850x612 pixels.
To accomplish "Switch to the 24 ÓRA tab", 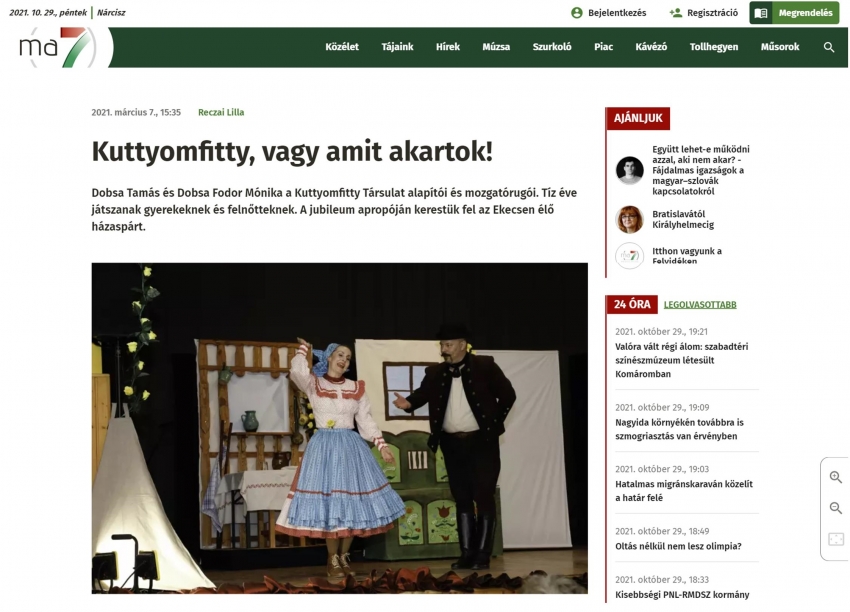I will [632, 304].
